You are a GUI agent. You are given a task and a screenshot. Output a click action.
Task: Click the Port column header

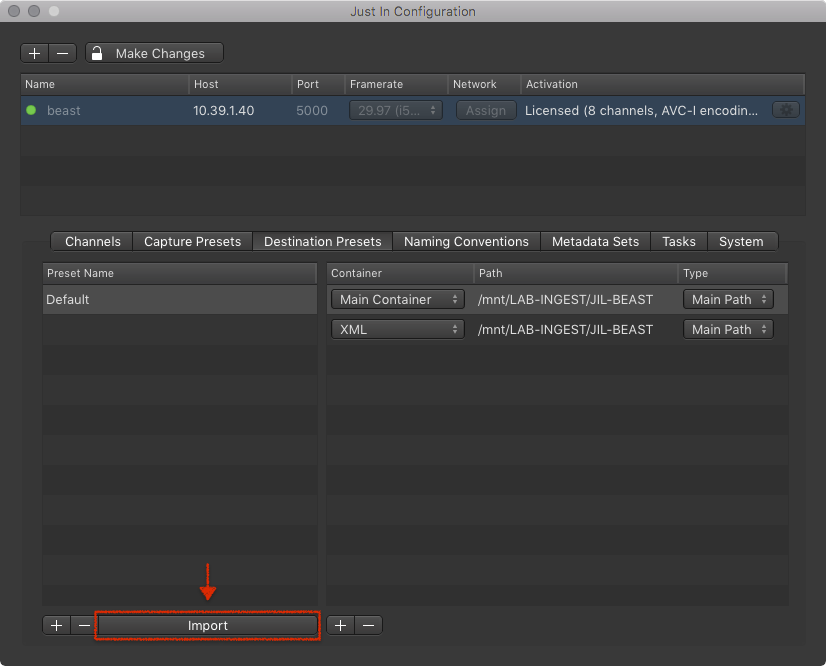318,84
